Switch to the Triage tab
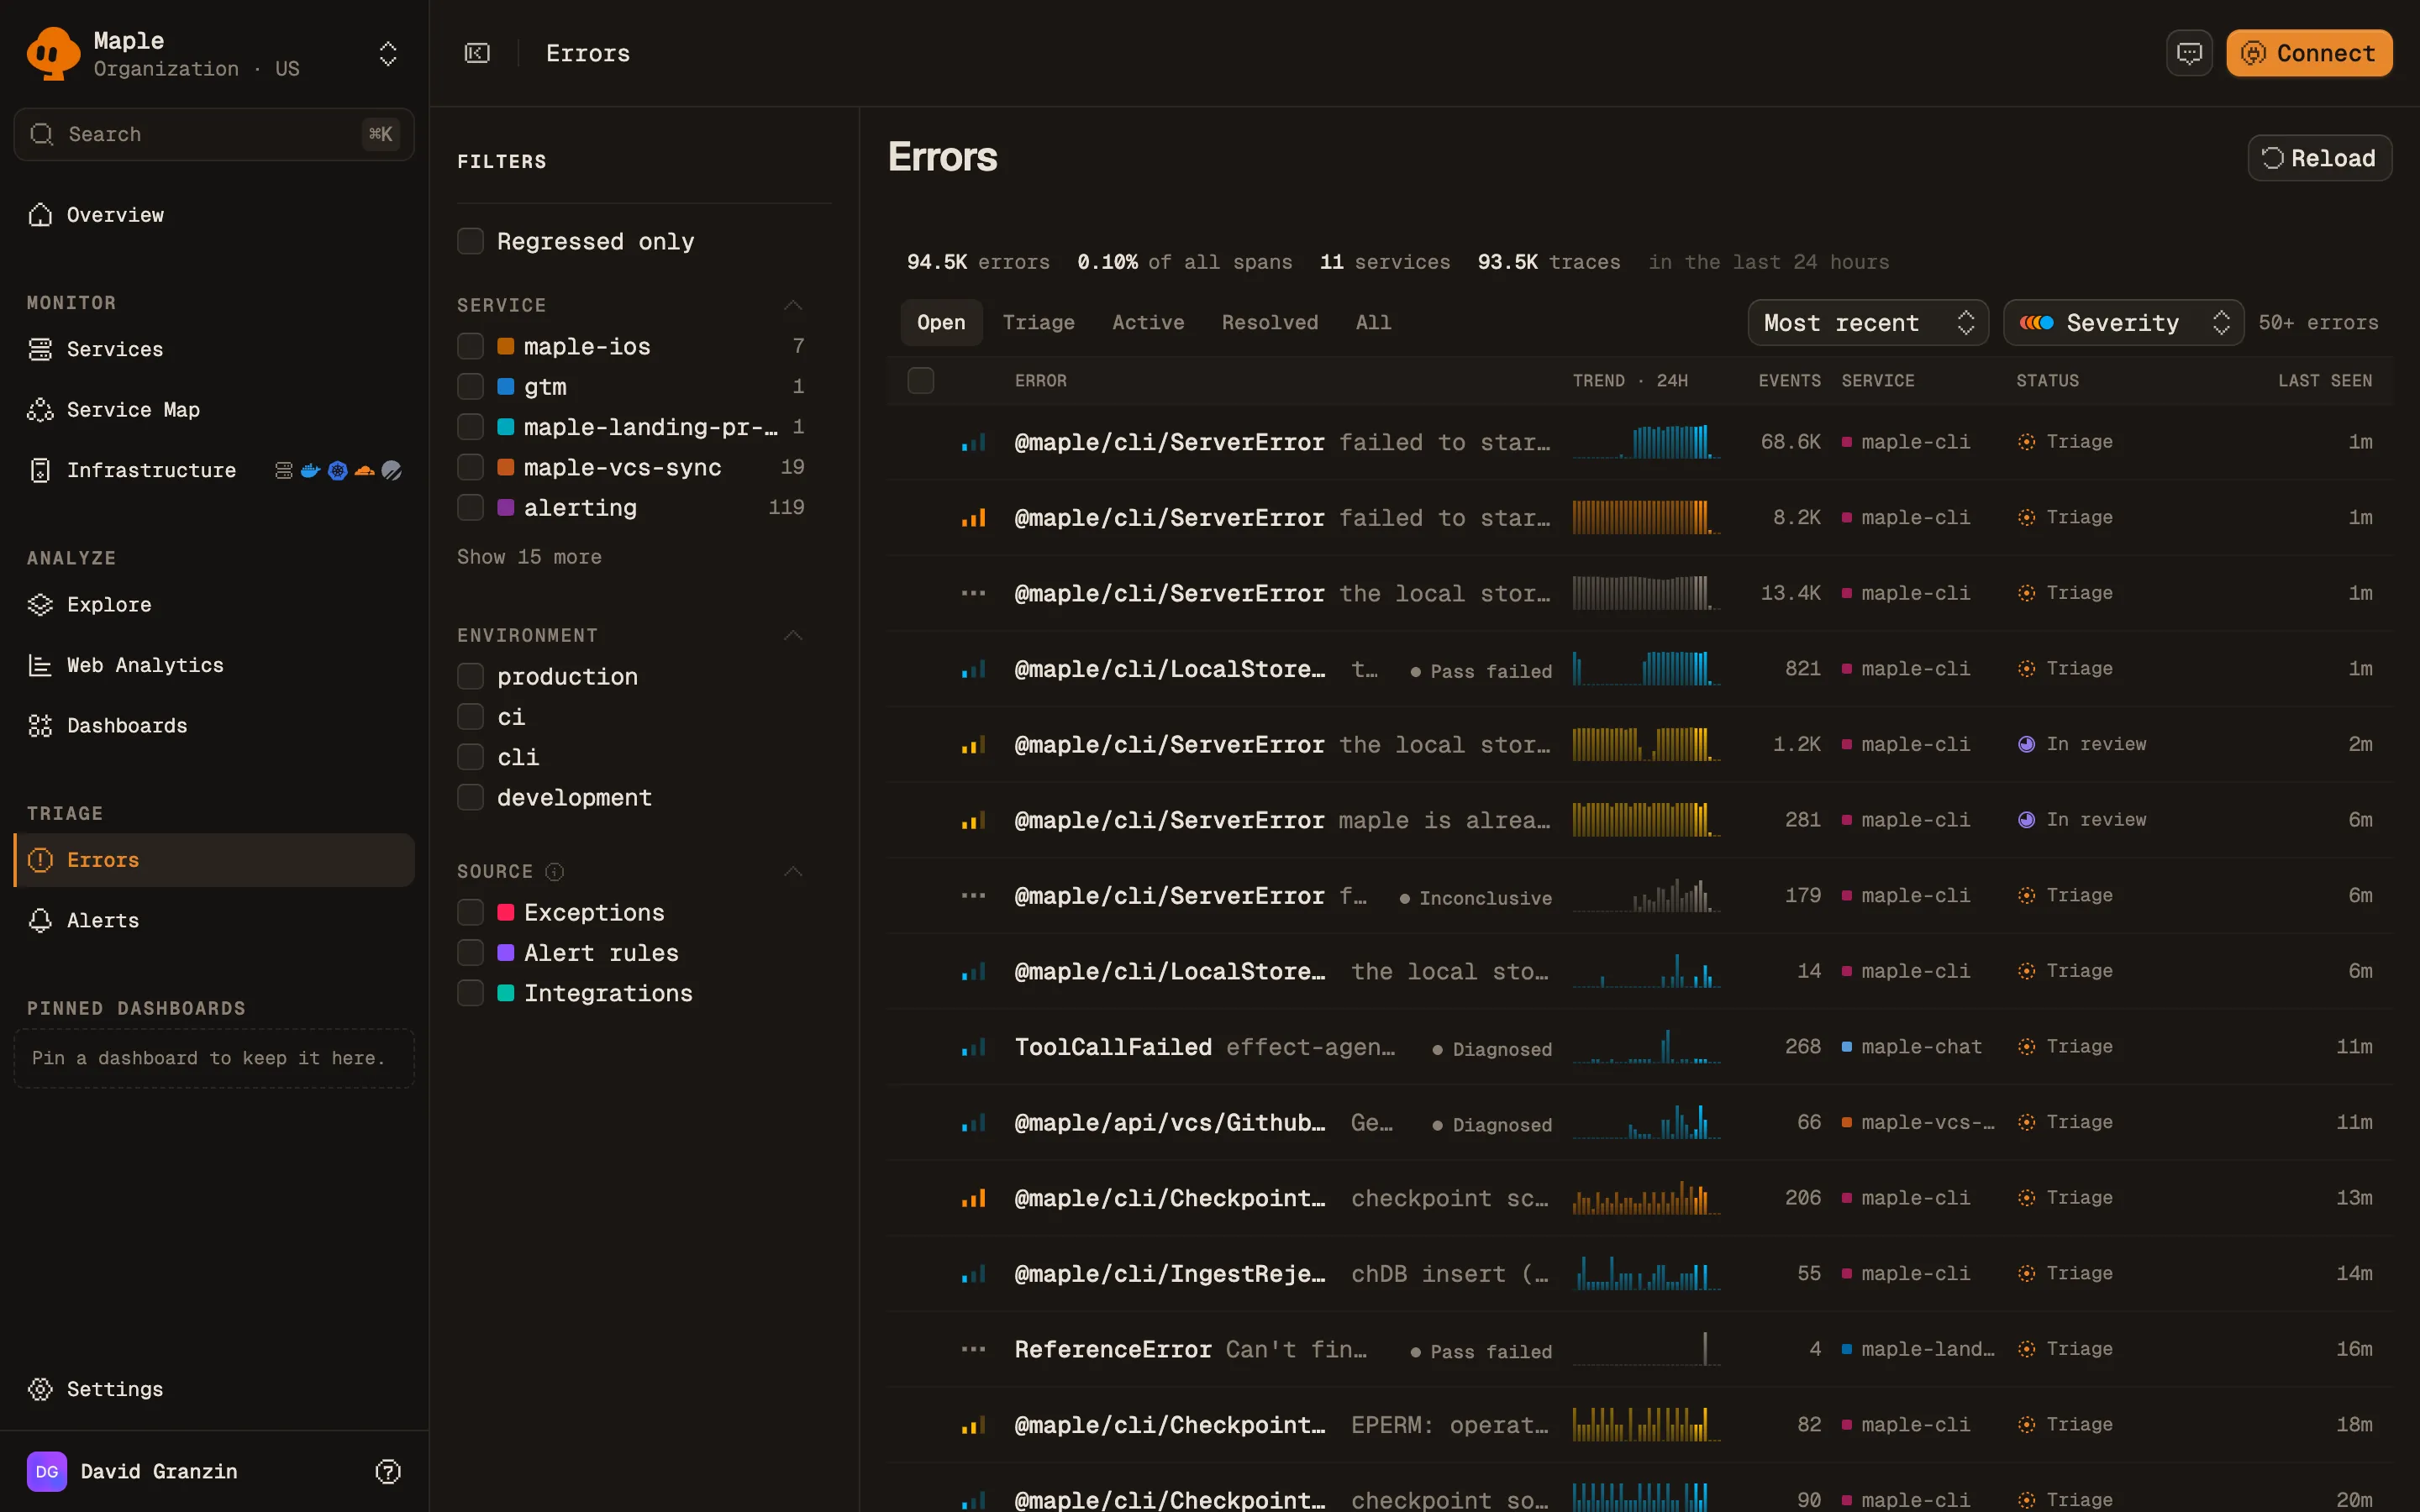Image resolution: width=2420 pixels, height=1512 pixels. 1038,322
